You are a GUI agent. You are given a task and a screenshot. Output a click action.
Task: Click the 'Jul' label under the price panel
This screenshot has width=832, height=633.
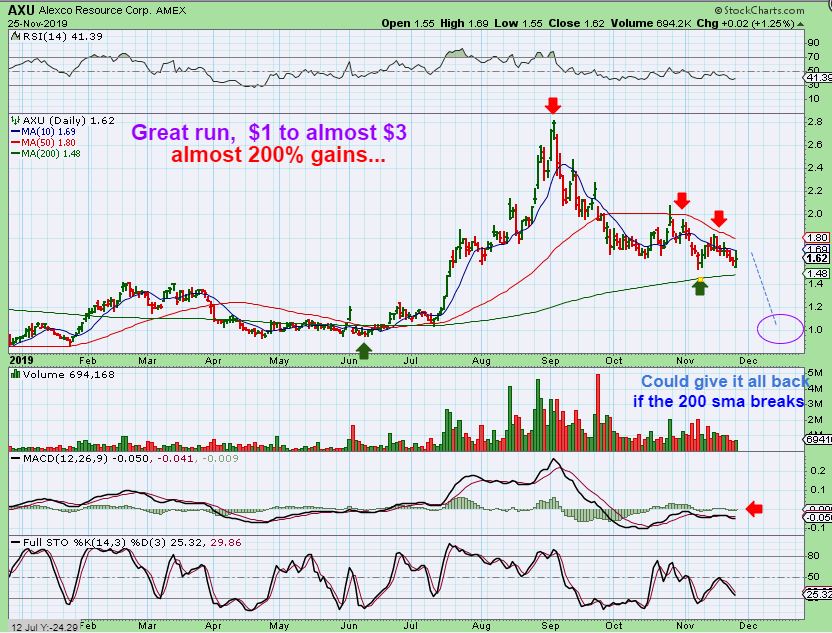click(410, 361)
